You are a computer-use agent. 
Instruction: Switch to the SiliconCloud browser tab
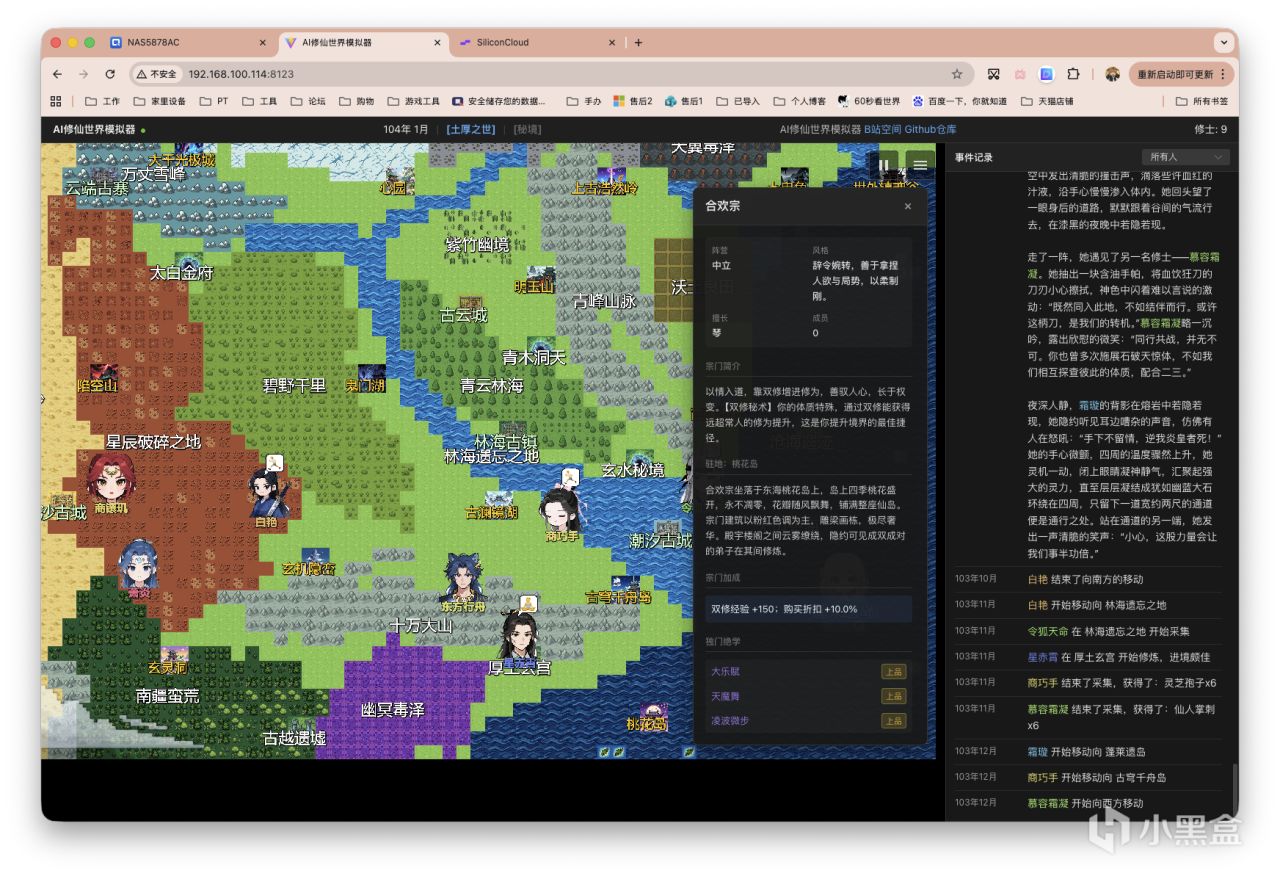click(x=538, y=43)
